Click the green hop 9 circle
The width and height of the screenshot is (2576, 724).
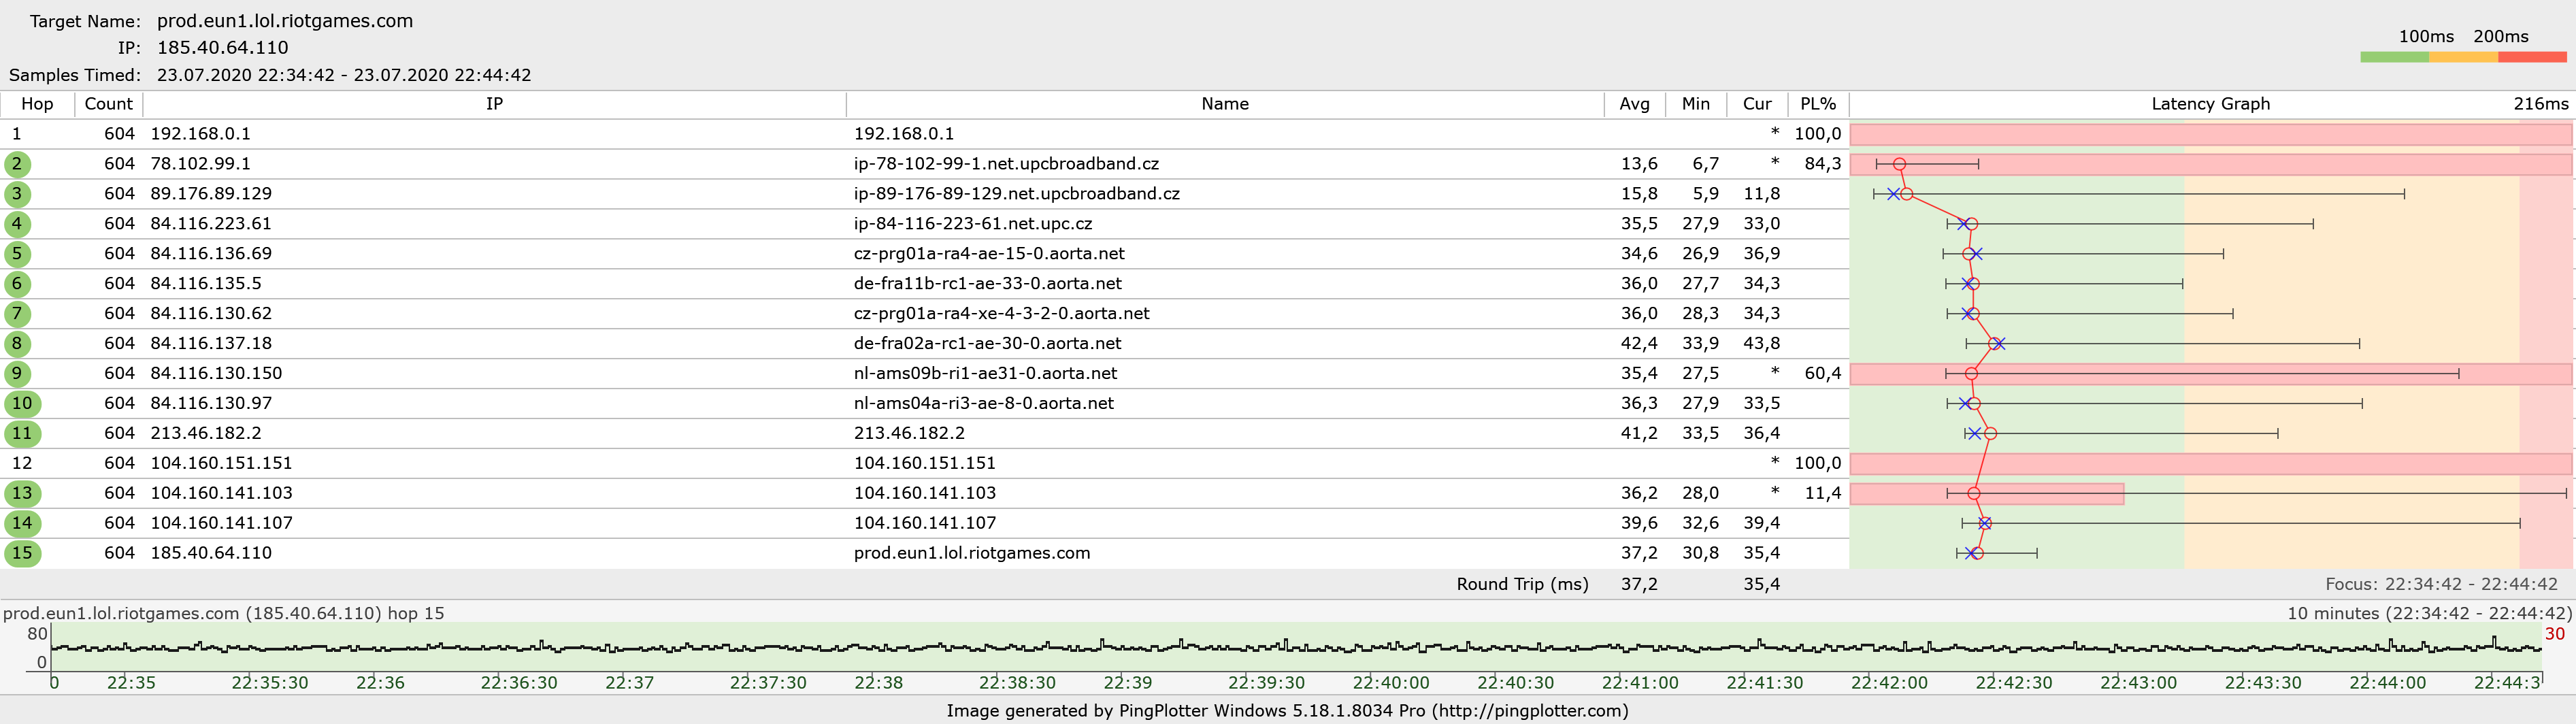17,374
